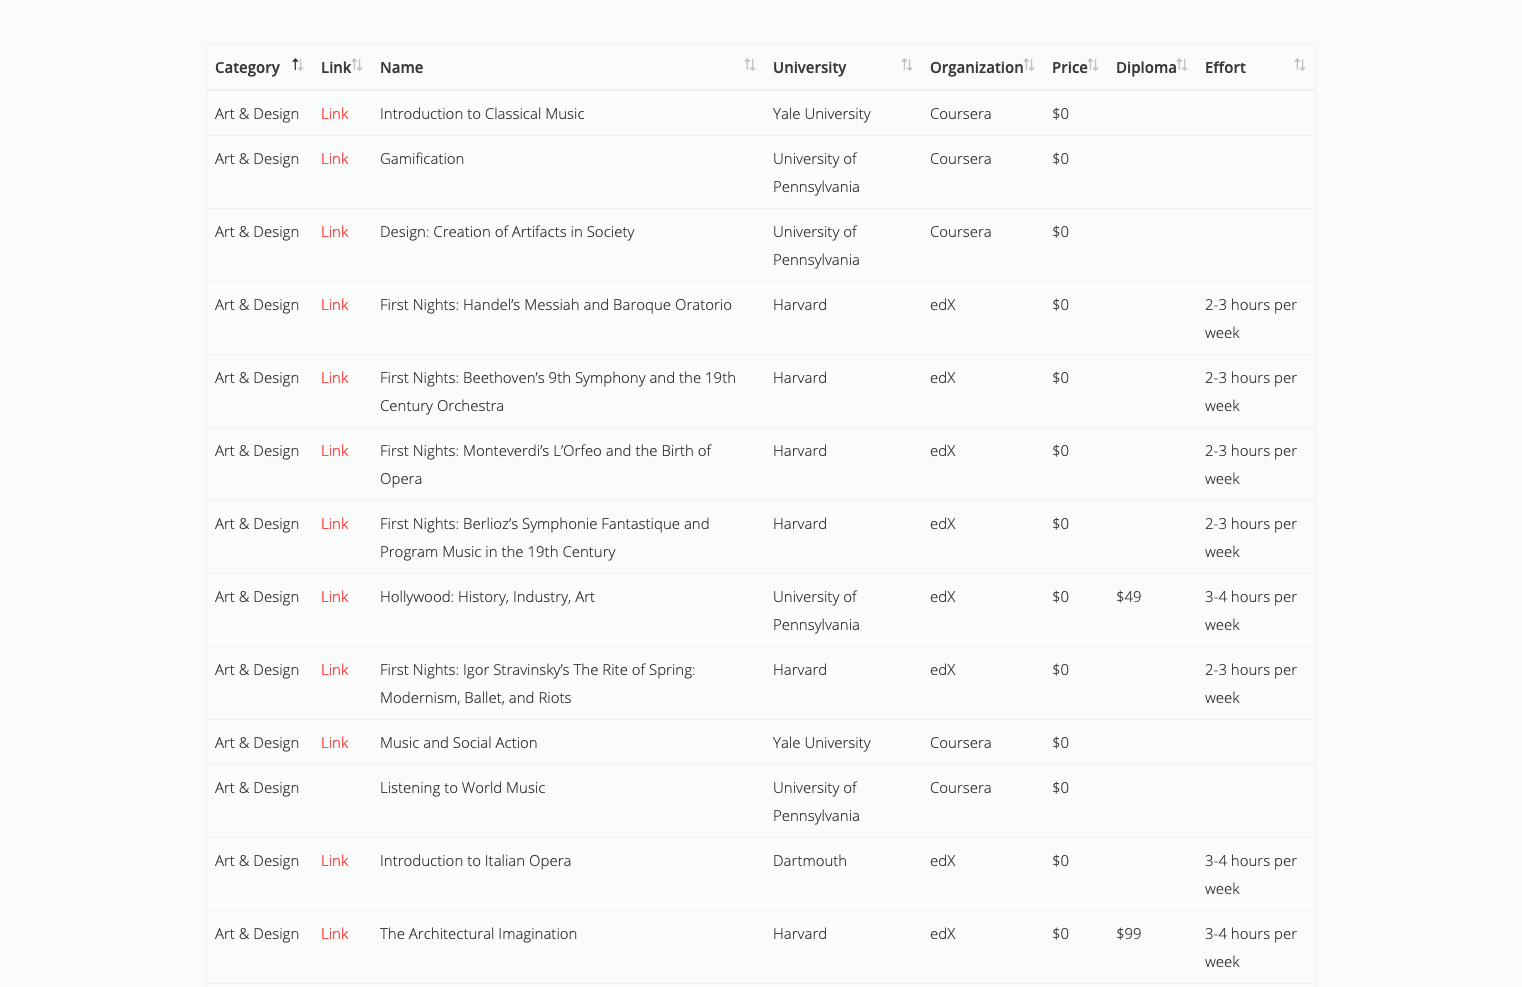Open link for Introduction to Italian Opera

334,861
